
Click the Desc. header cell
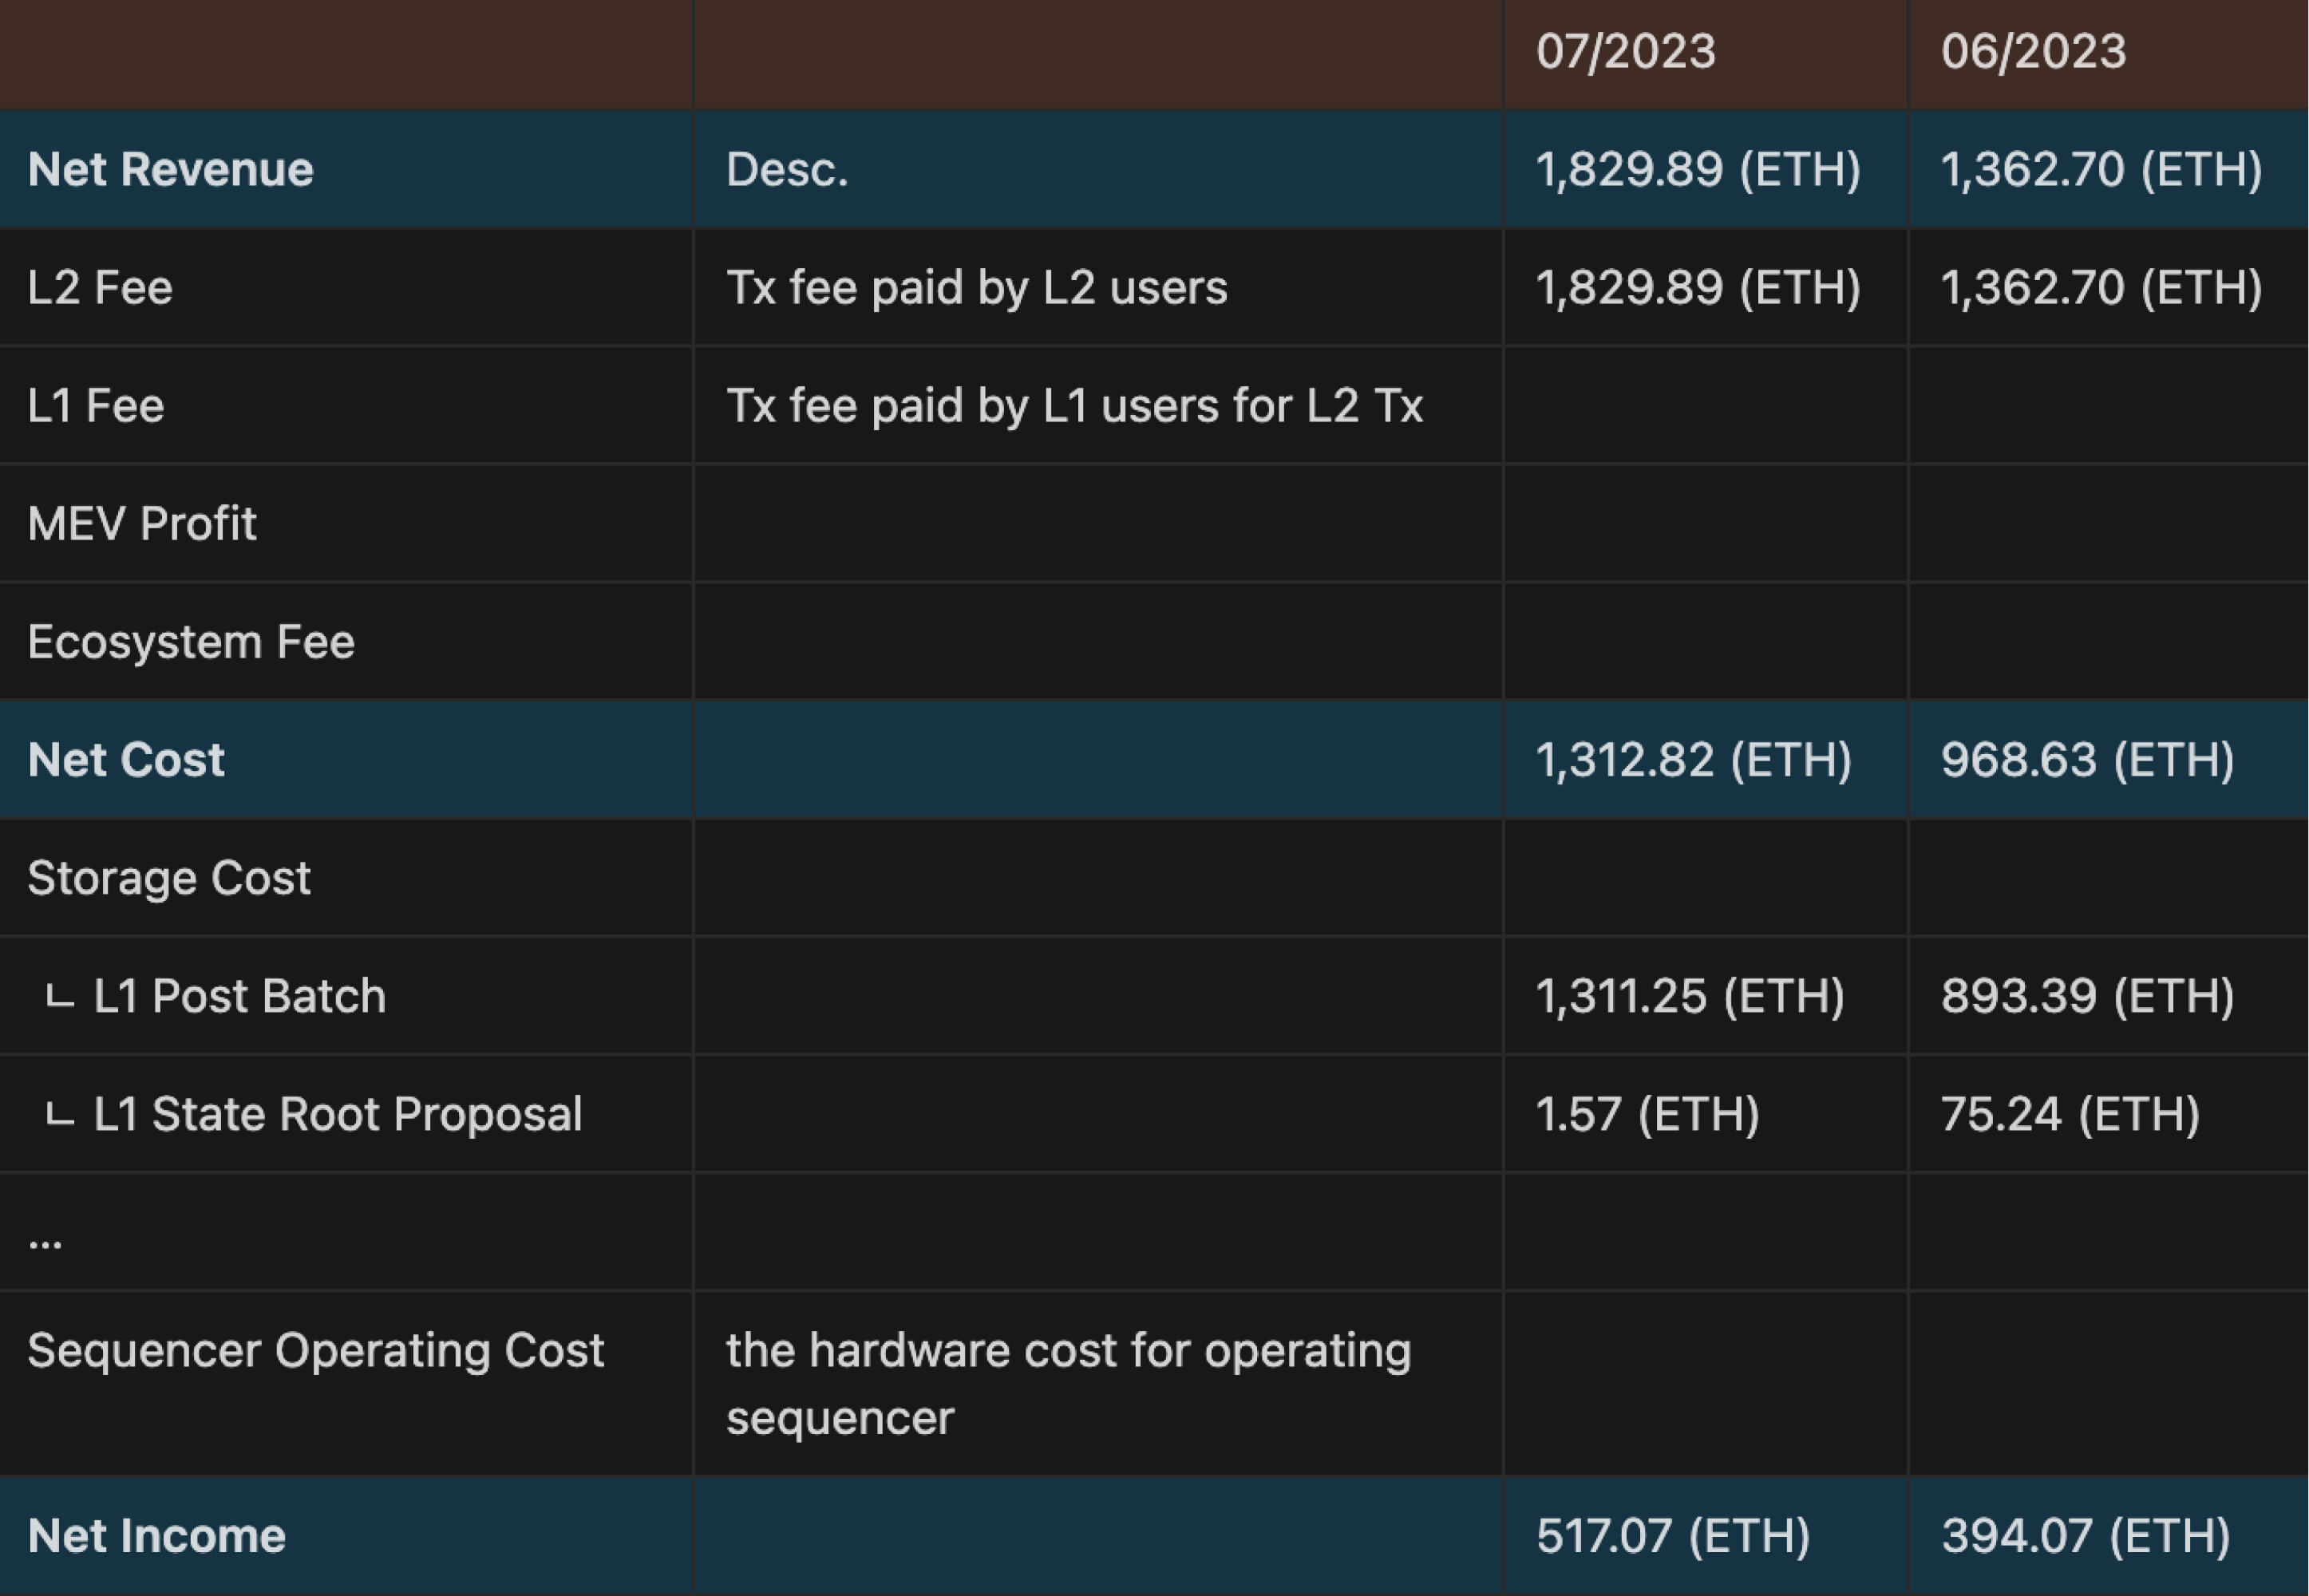click(787, 170)
